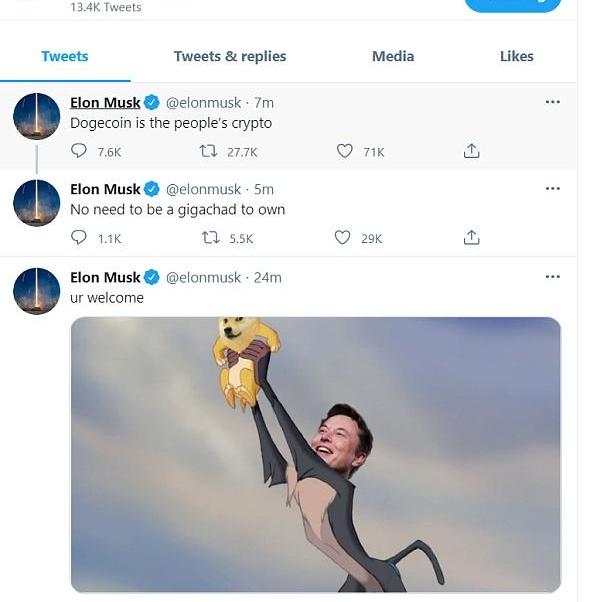The height and width of the screenshot is (602, 600).
Task: Reply to the Dogecoin people's crypto tweet
Action: pos(79,151)
